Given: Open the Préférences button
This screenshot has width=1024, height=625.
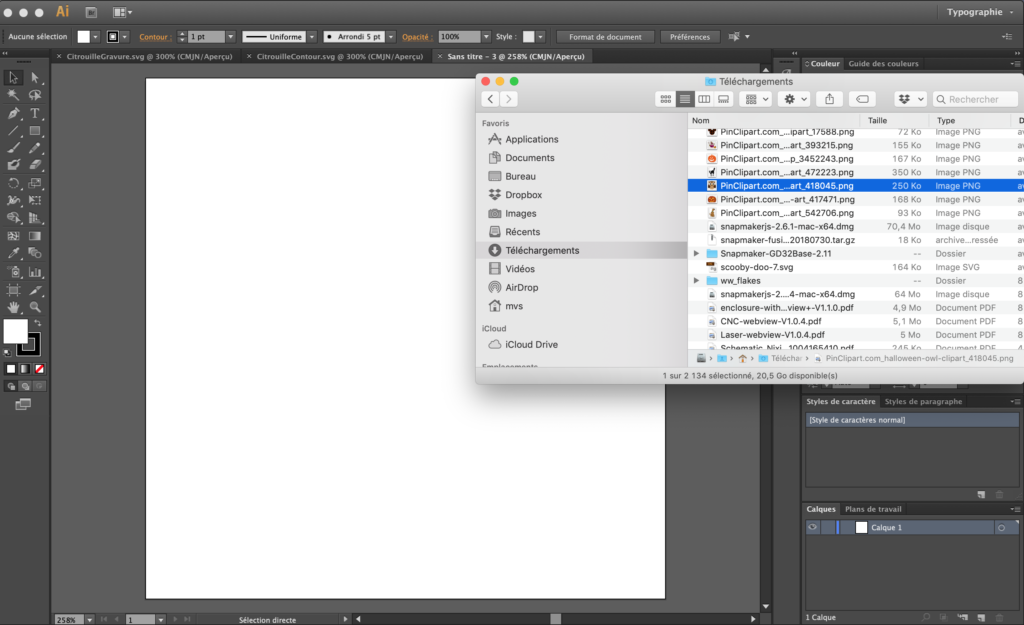Looking at the screenshot, I should pyautogui.click(x=690, y=36).
